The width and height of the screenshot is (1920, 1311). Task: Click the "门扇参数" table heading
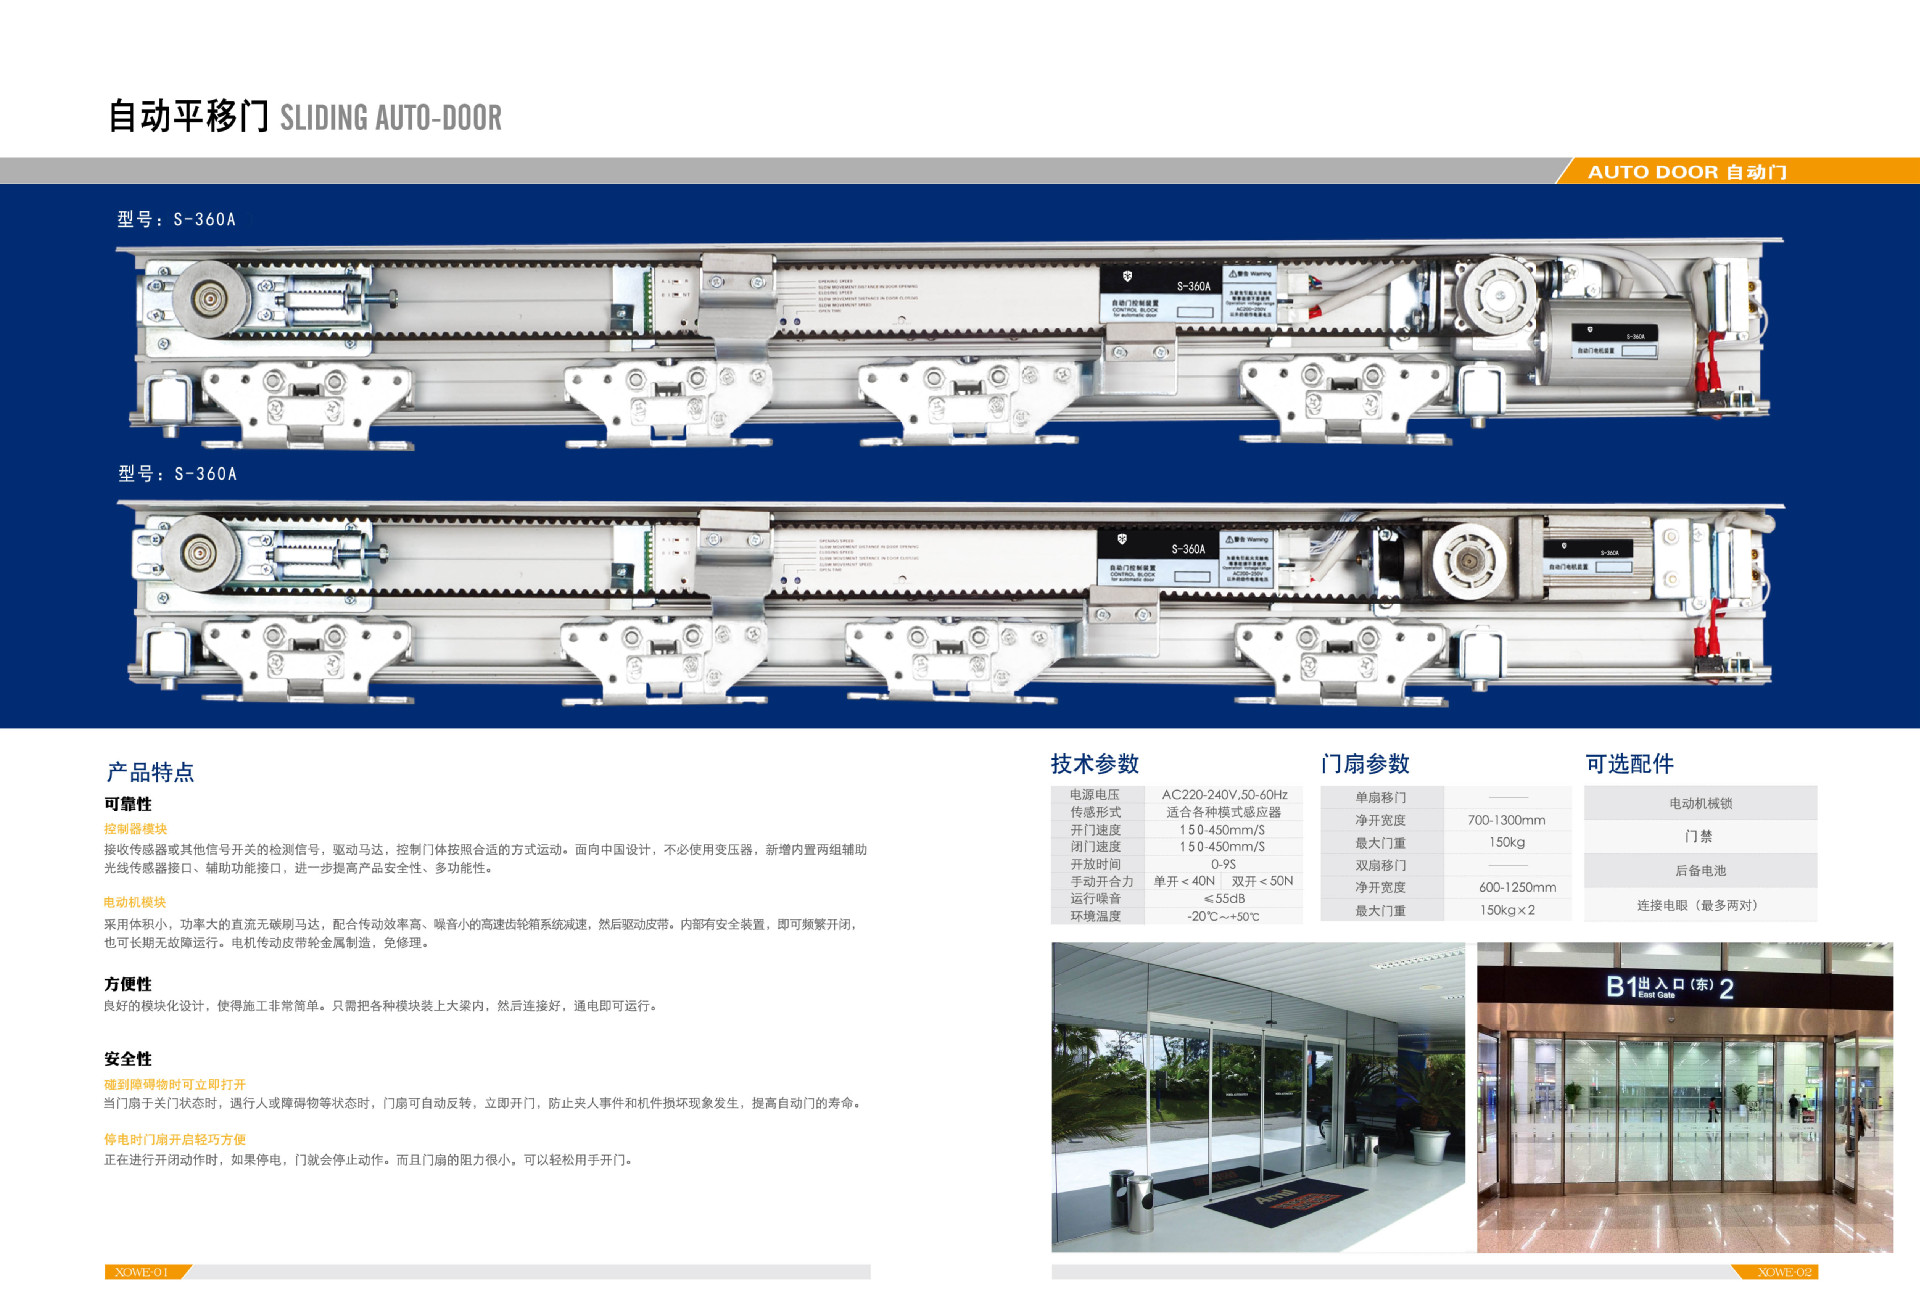[x=1365, y=764]
